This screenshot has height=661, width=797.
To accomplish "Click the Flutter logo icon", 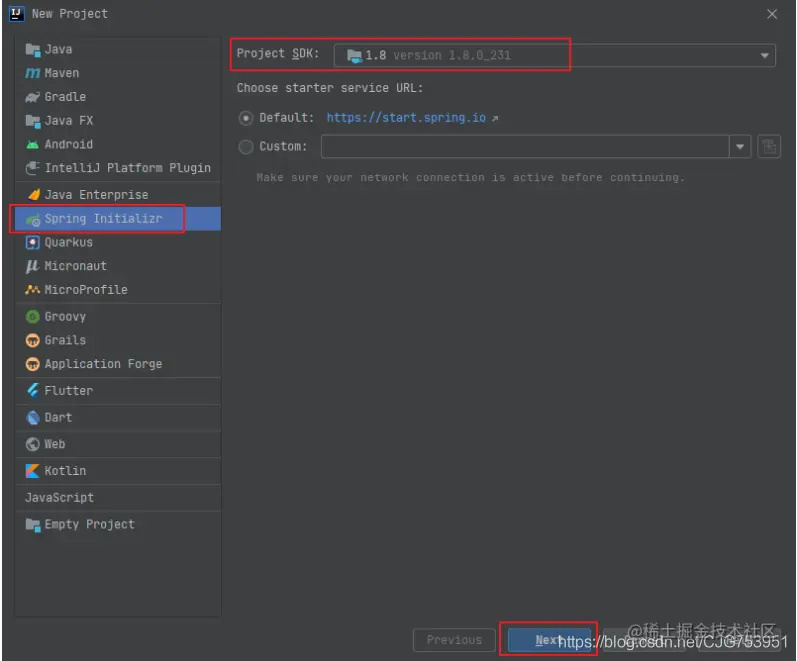I will 33,390.
